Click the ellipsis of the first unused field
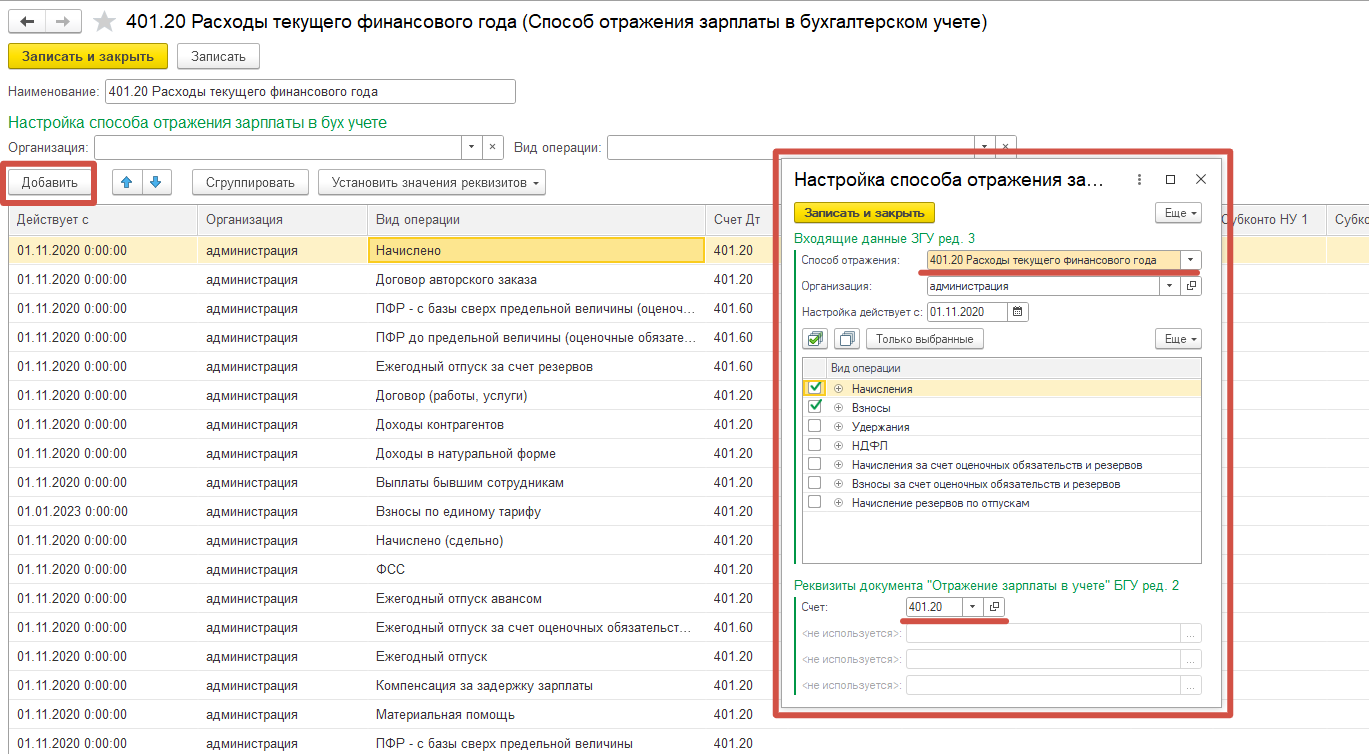This screenshot has height=754, width=1369. tap(1191, 633)
